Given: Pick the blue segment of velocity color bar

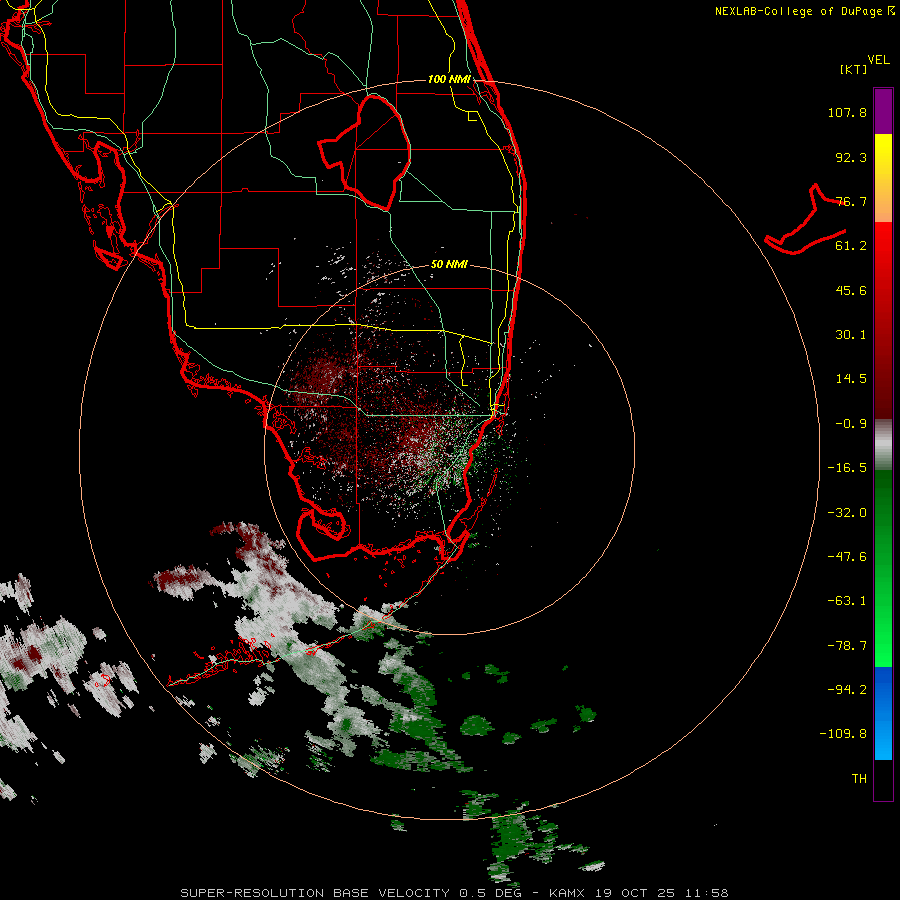Looking at the screenshot, I should coord(883,713).
